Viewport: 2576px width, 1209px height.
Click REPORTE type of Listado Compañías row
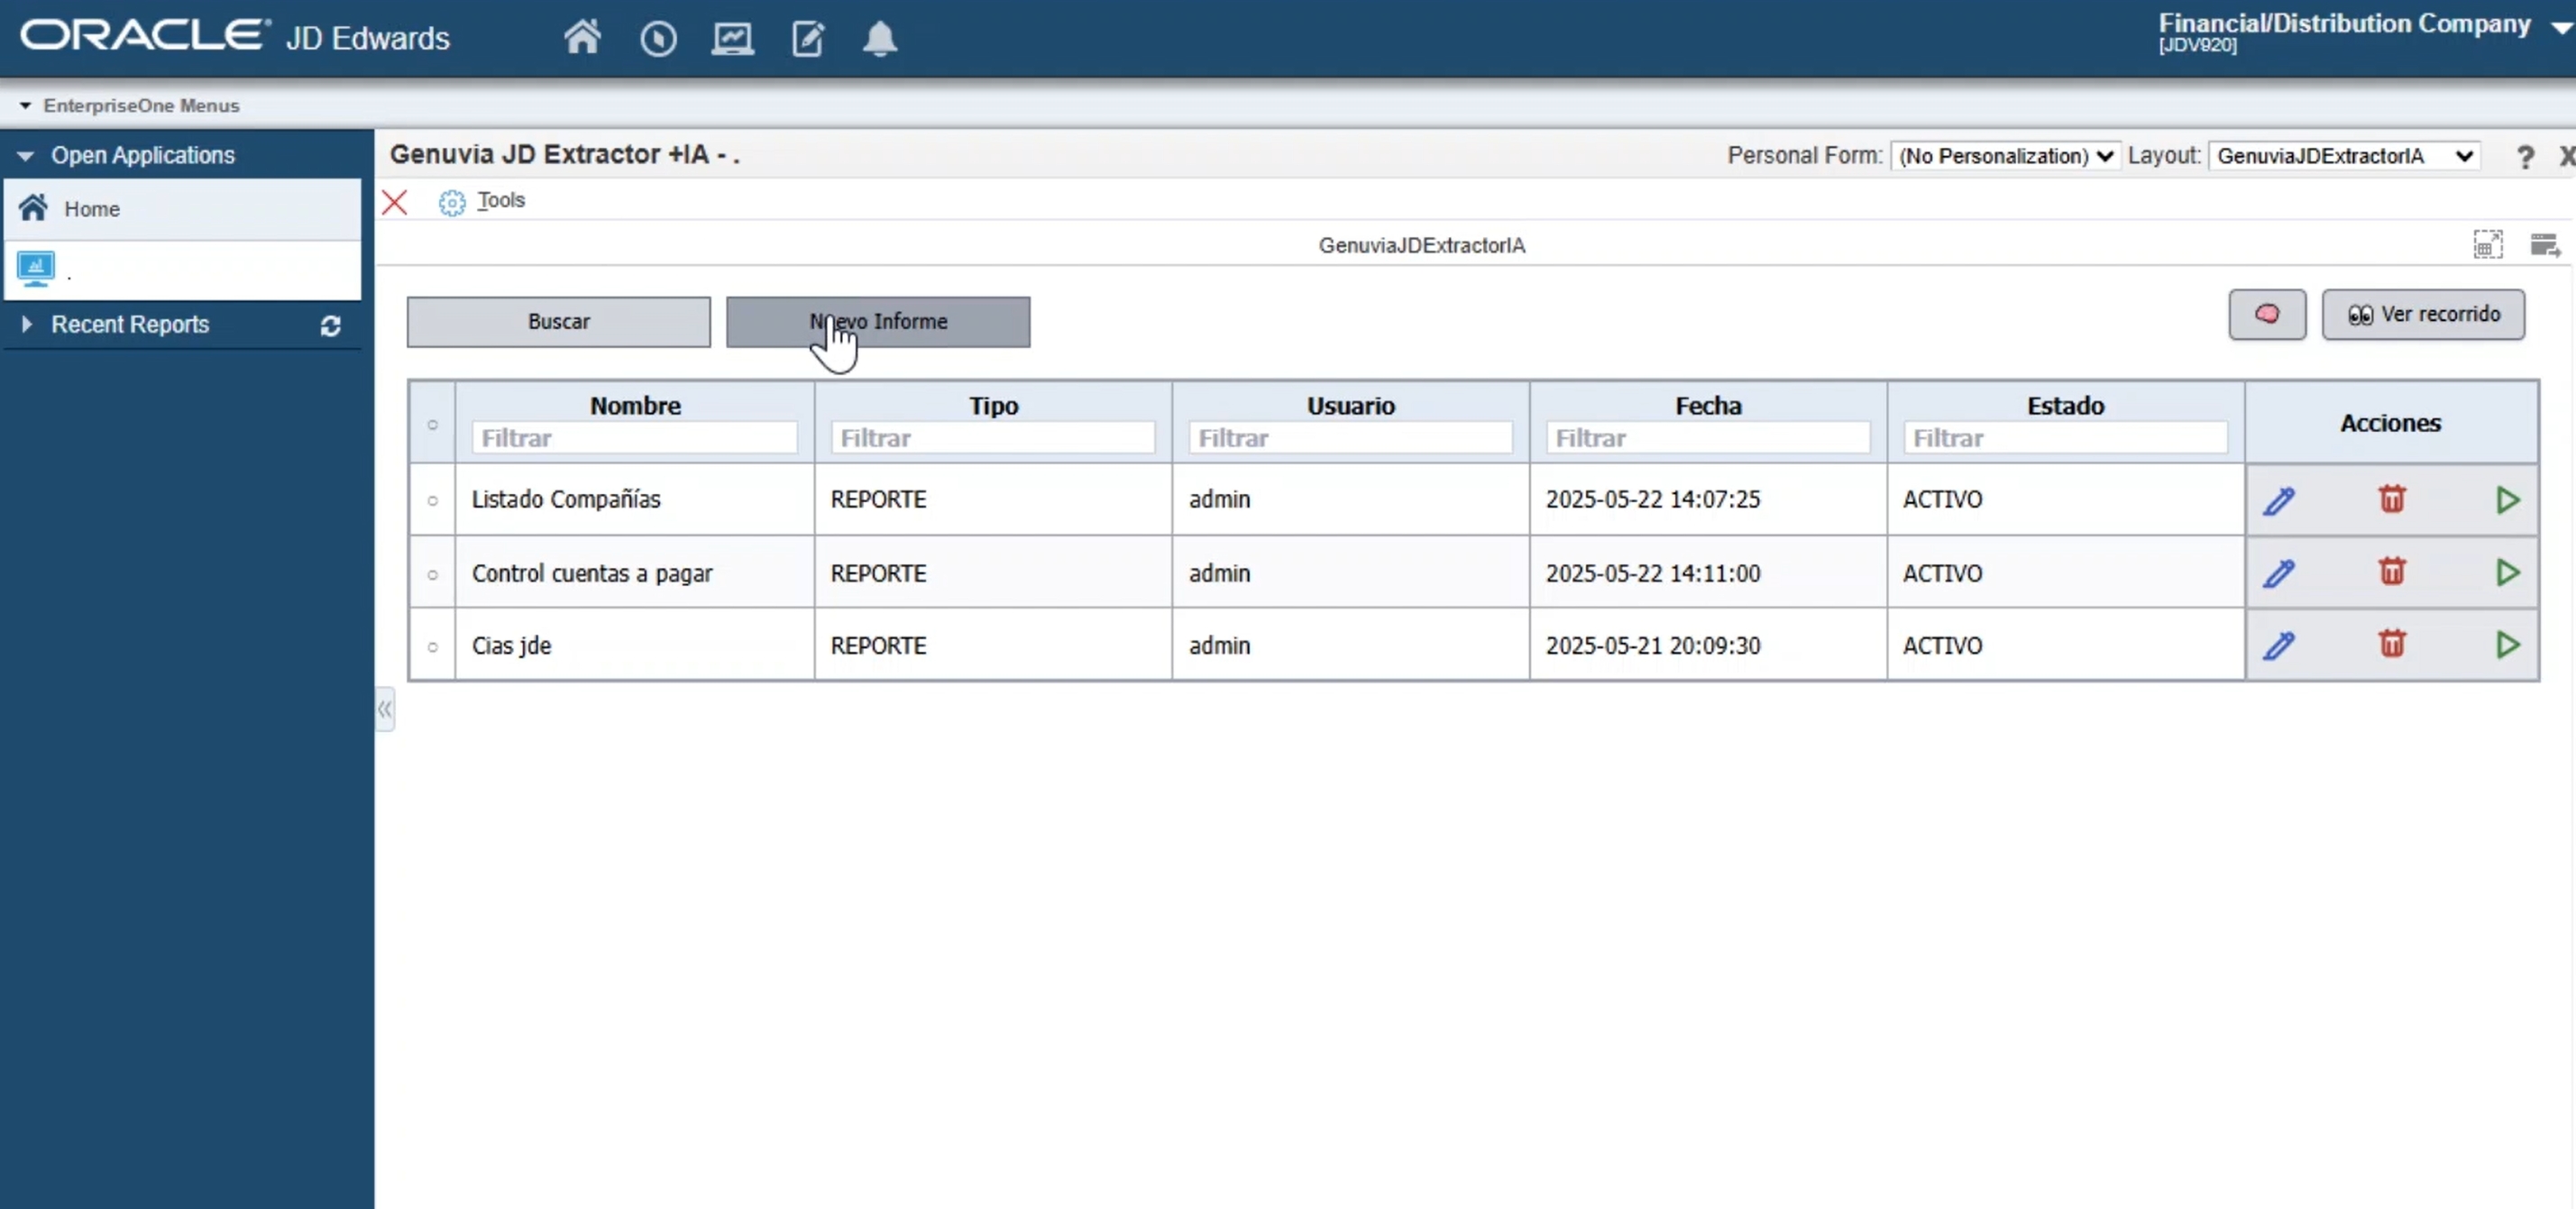click(878, 499)
